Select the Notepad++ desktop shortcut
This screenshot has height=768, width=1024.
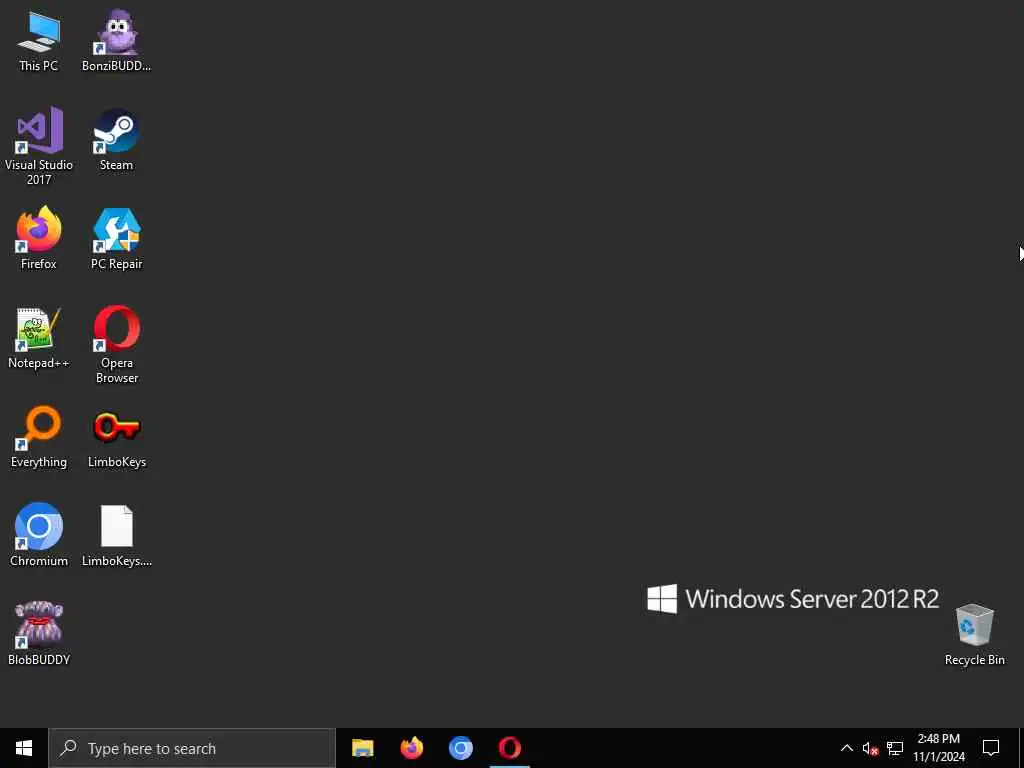pyautogui.click(x=39, y=338)
